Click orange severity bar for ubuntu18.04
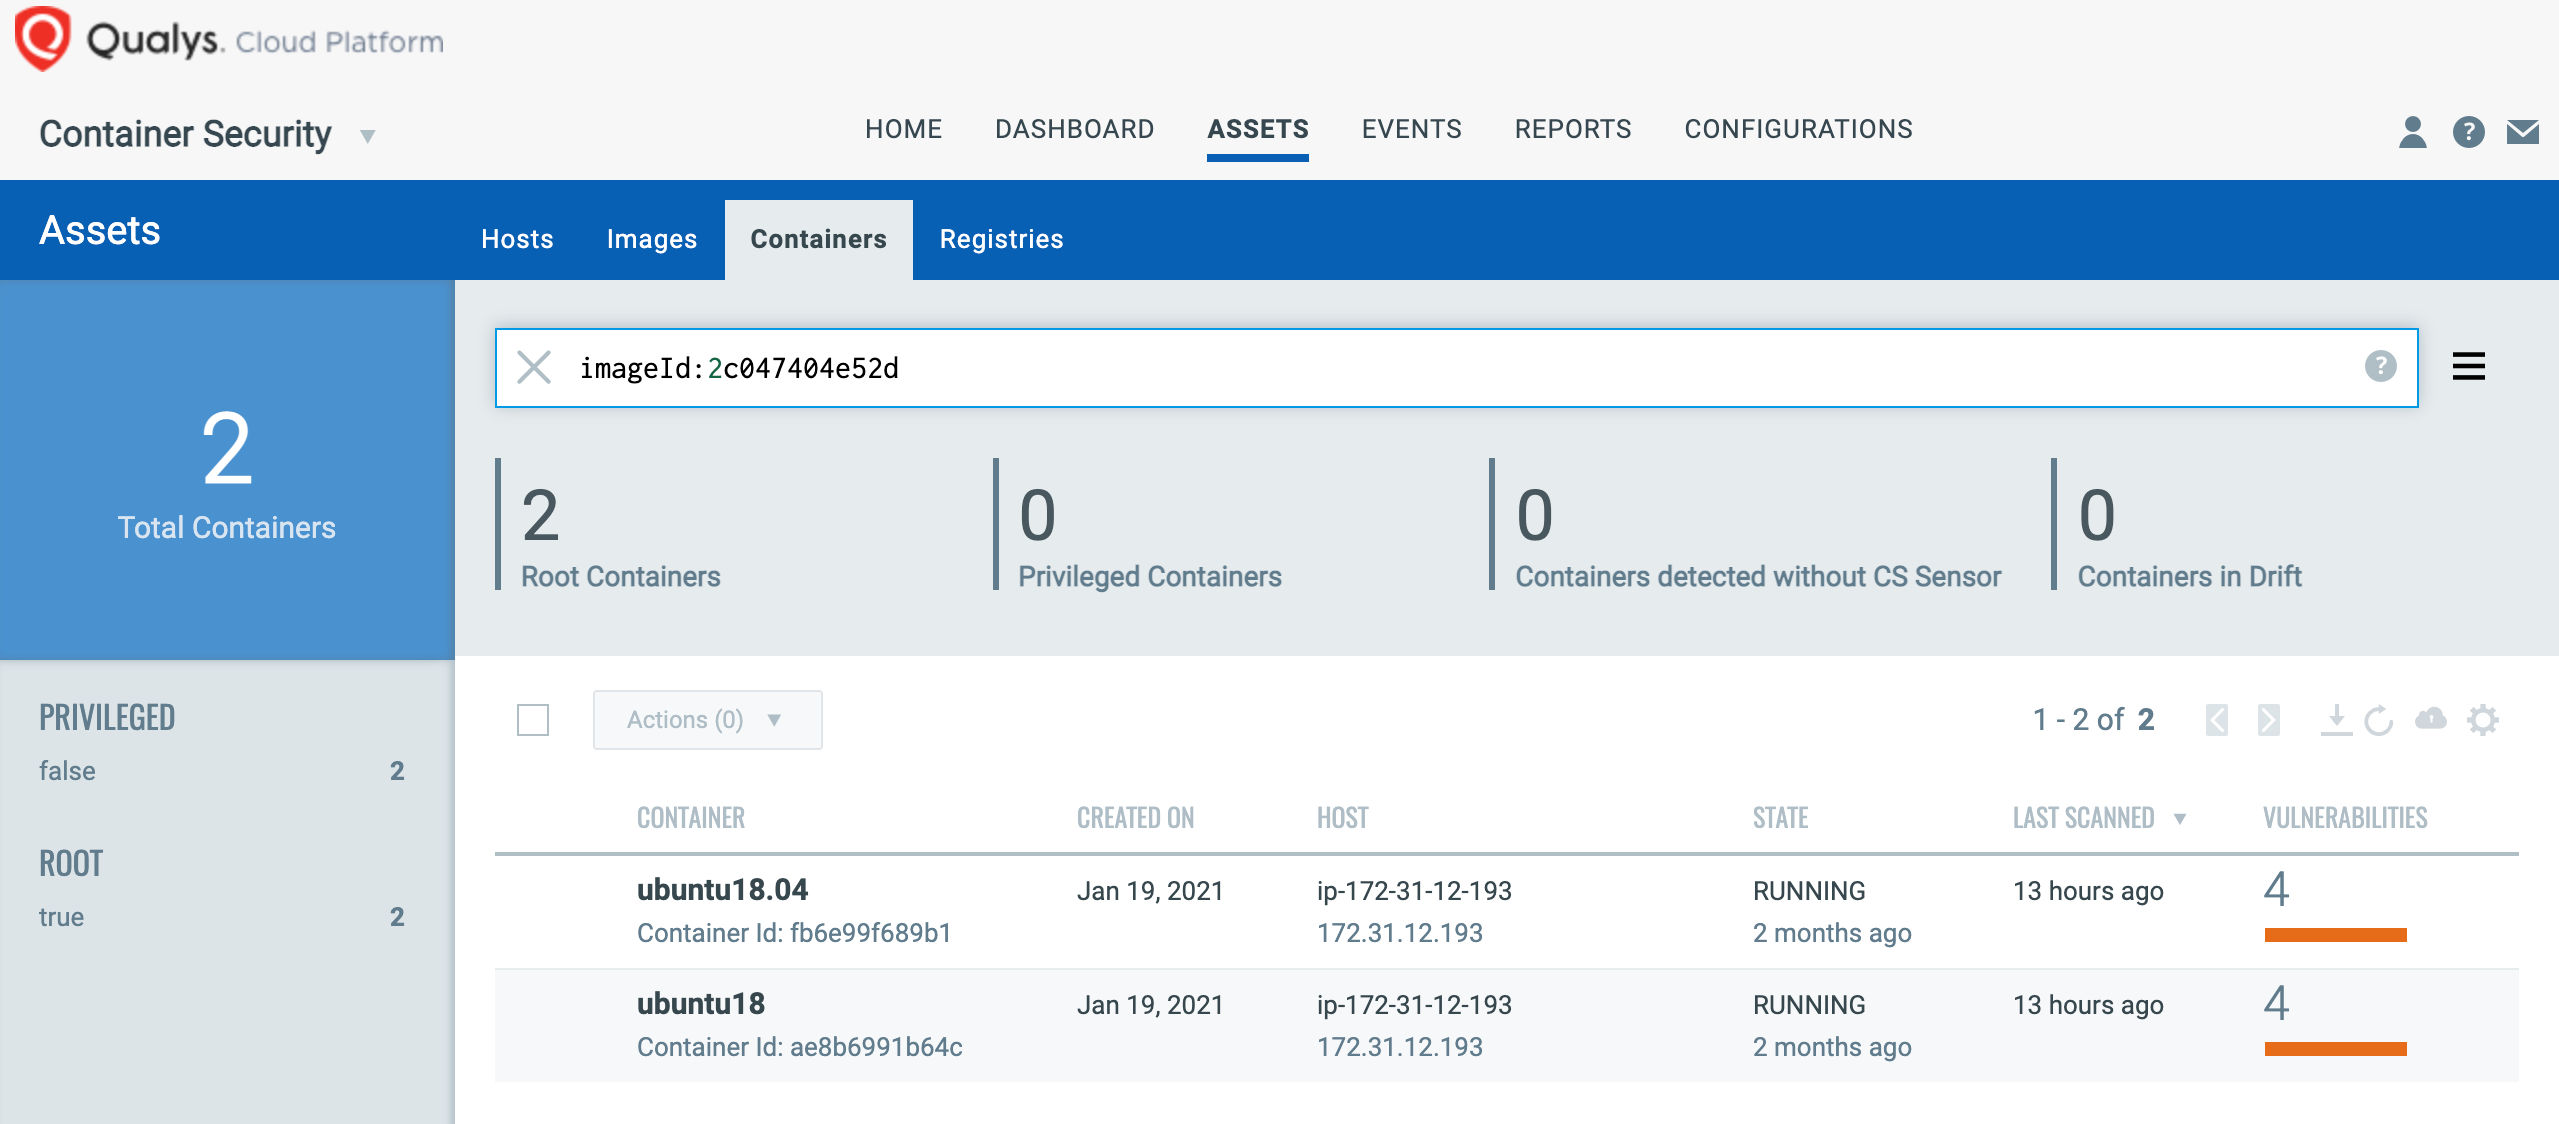Image resolution: width=2559 pixels, height=1124 pixels. point(2335,934)
